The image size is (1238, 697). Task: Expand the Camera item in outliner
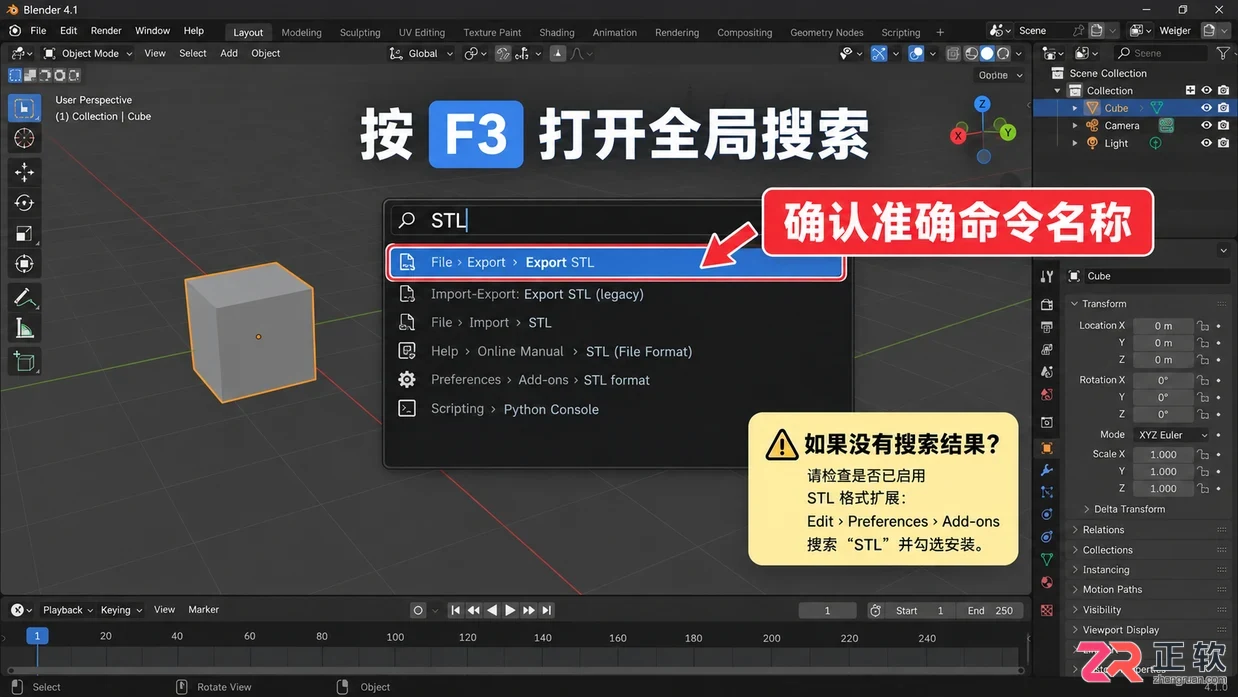click(x=1075, y=126)
